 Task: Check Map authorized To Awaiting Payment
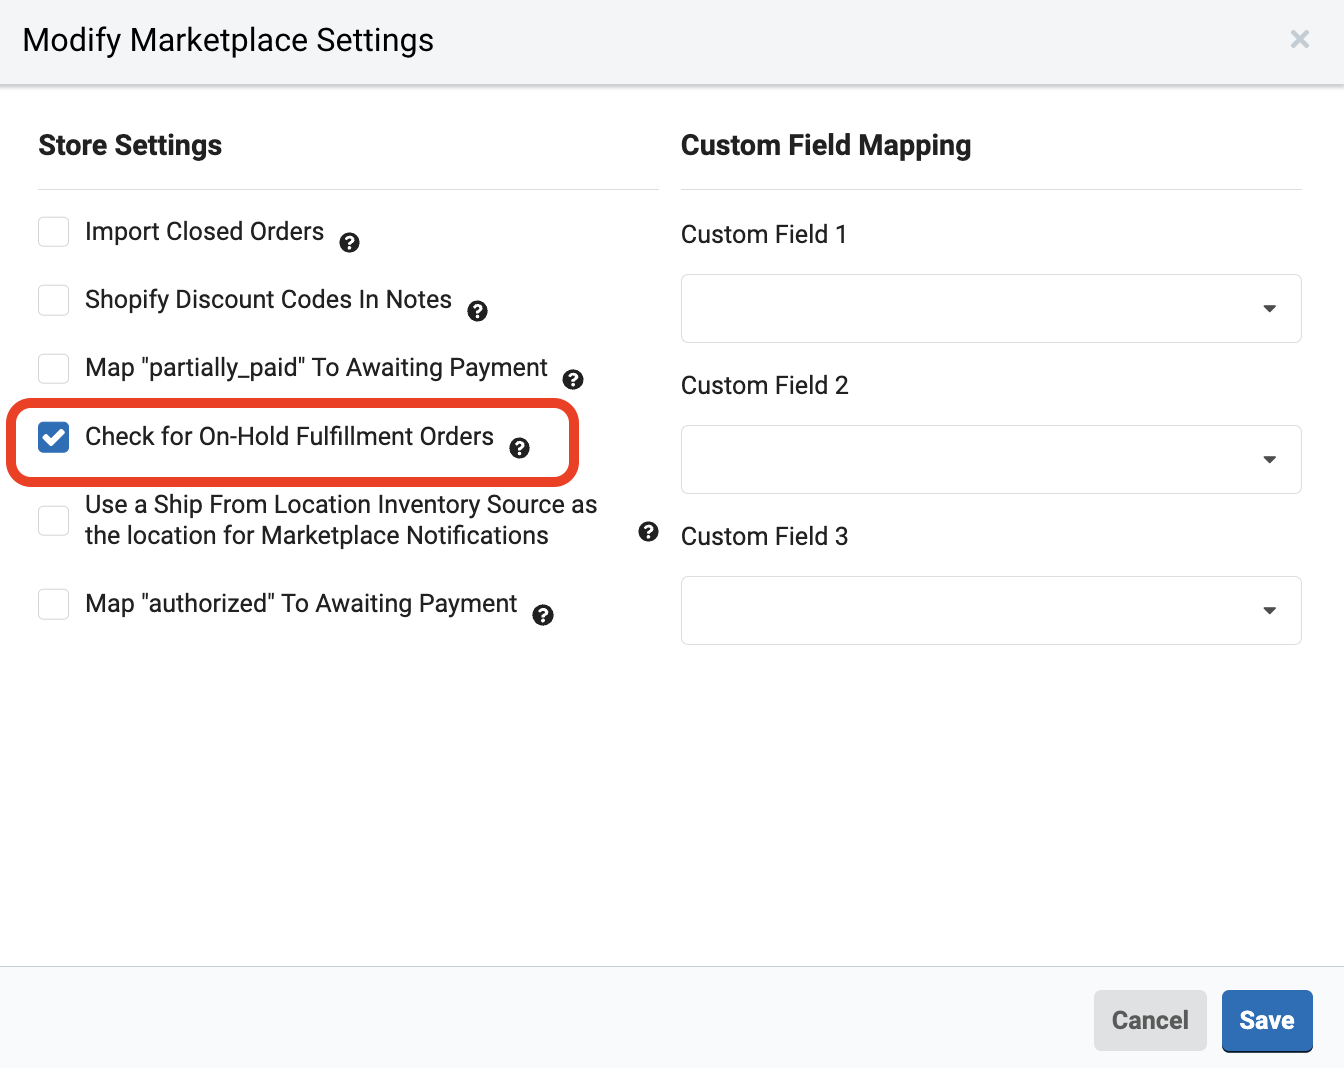tap(54, 604)
